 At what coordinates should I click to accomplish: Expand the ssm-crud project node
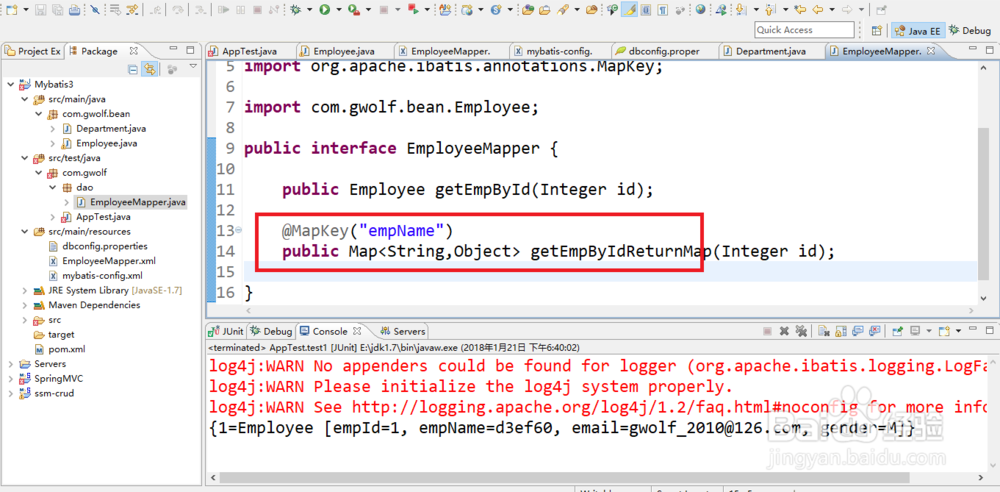[10, 393]
